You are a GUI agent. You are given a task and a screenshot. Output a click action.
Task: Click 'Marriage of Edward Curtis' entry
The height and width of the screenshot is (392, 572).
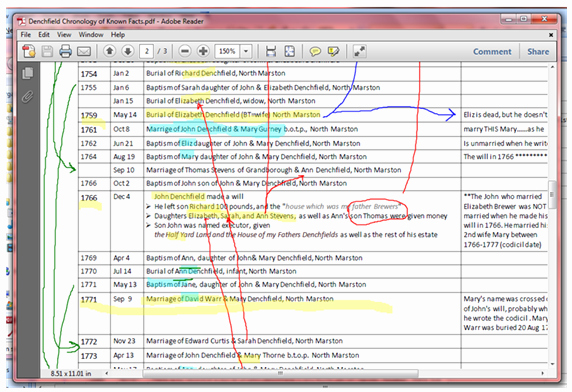244,341
